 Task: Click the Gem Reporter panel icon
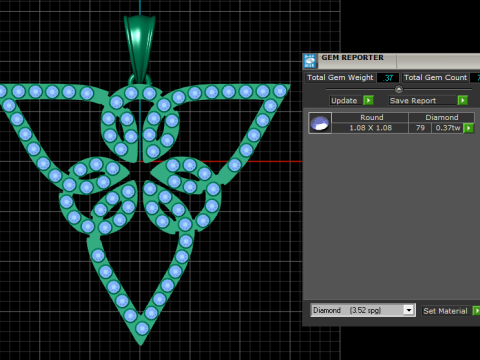click(x=310, y=61)
